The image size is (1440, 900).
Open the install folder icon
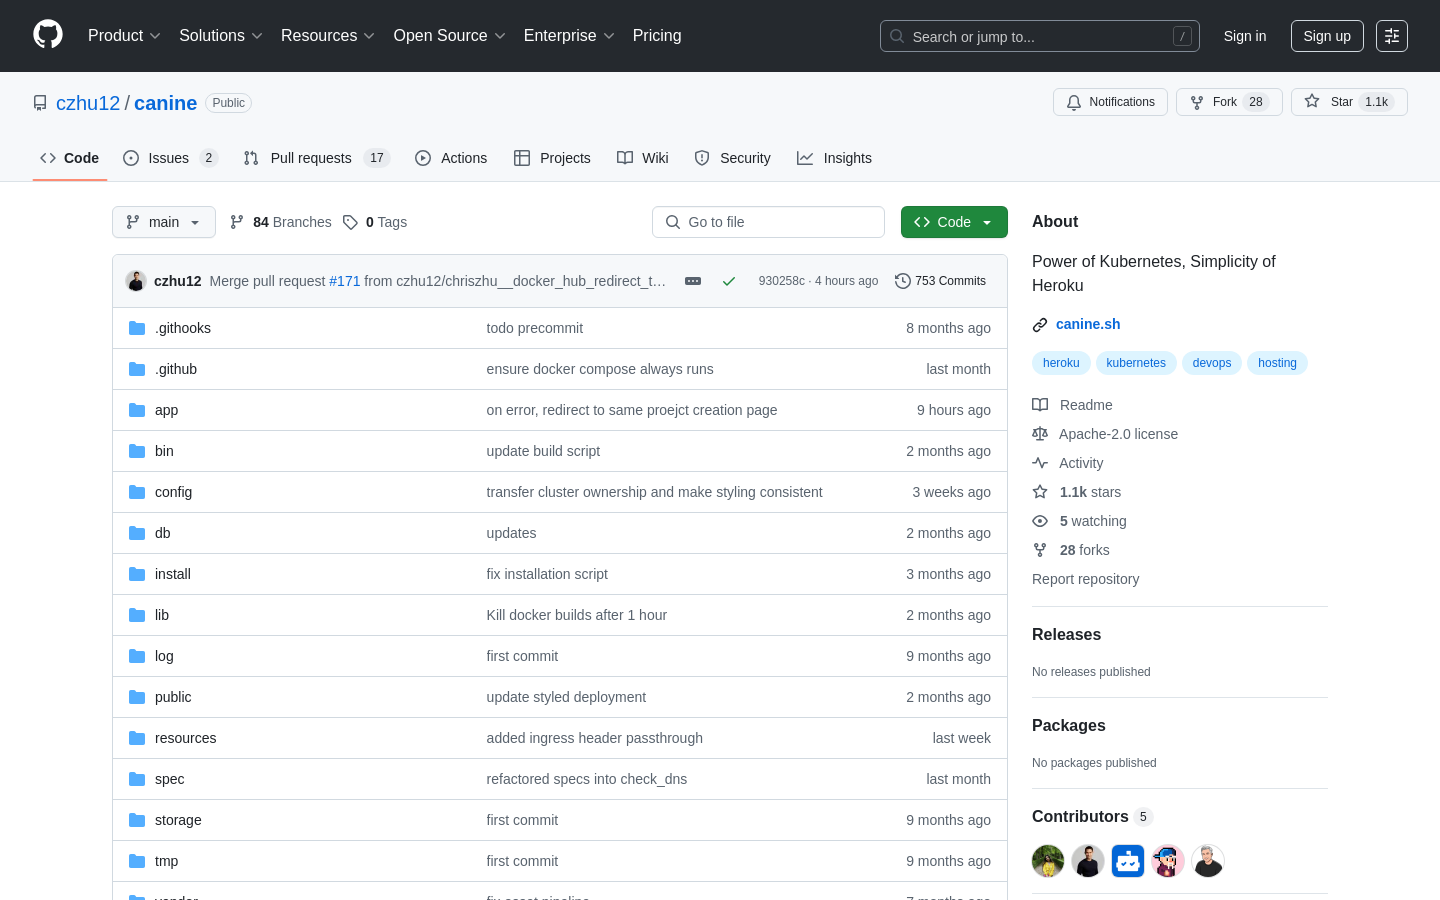pyautogui.click(x=137, y=574)
